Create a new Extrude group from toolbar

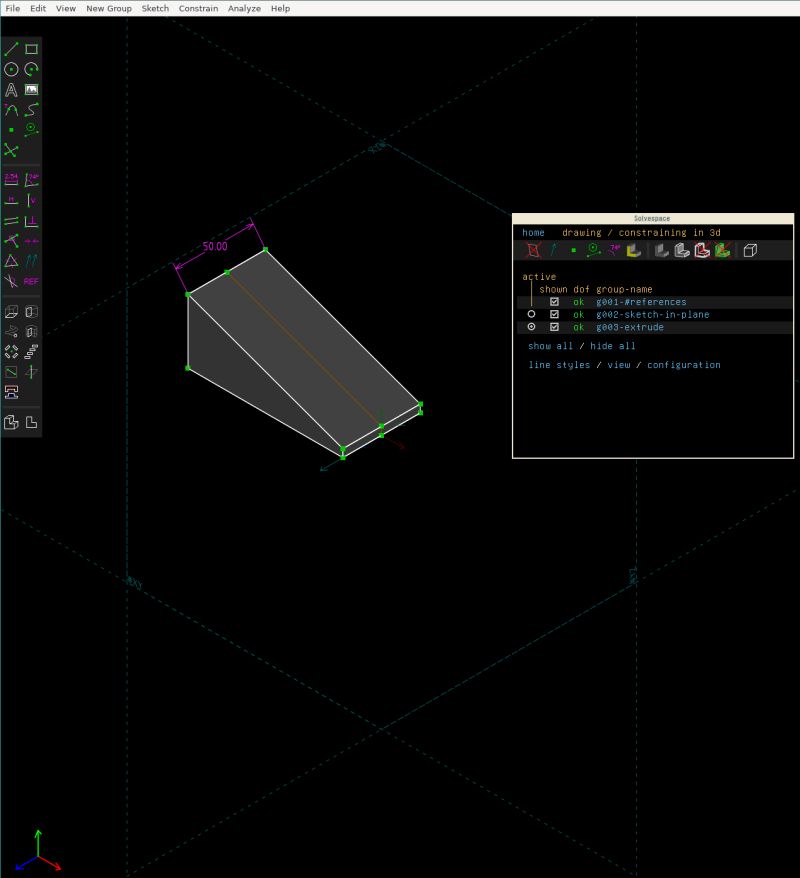coord(11,311)
